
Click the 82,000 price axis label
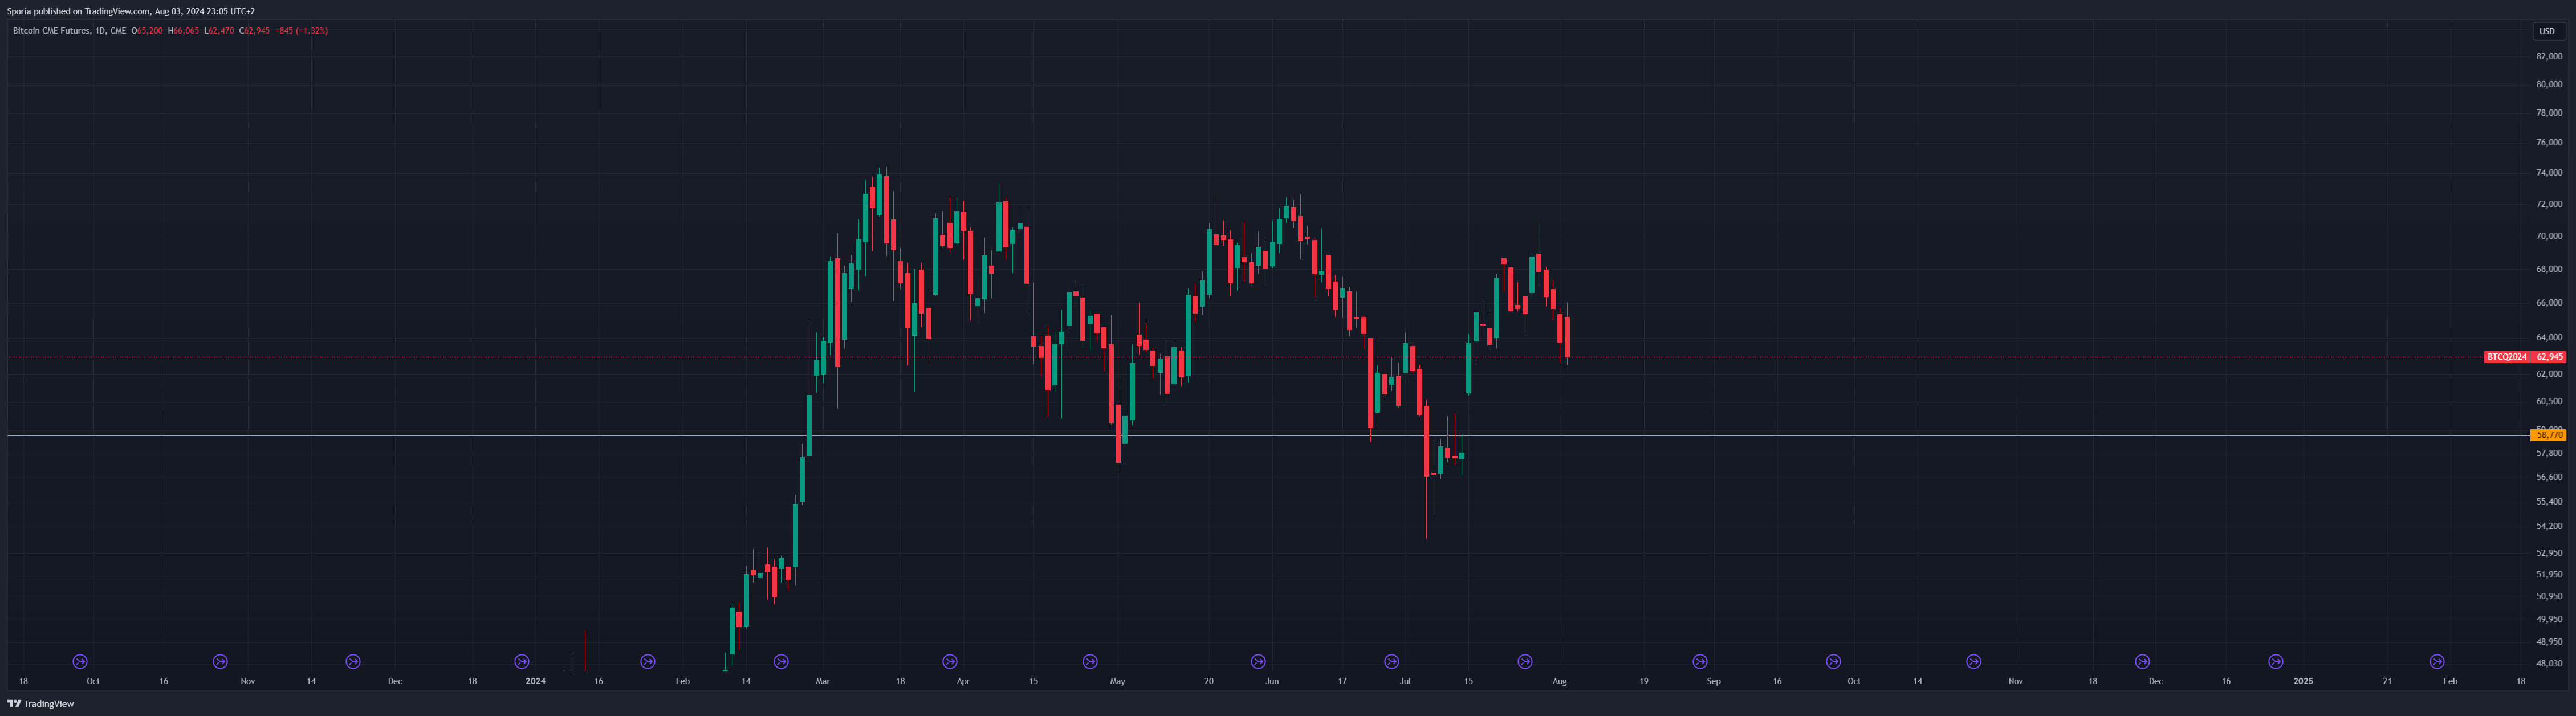(x=2549, y=57)
